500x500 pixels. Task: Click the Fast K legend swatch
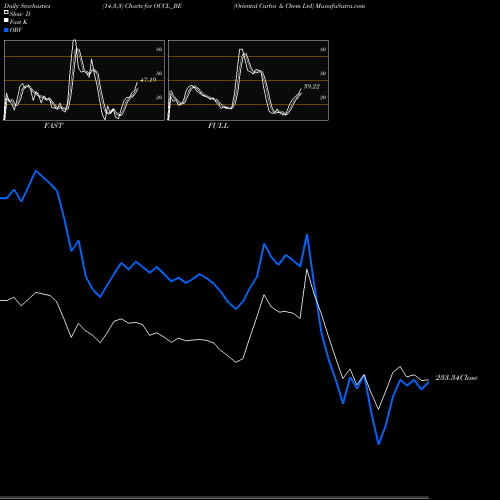click(x=6, y=21)
